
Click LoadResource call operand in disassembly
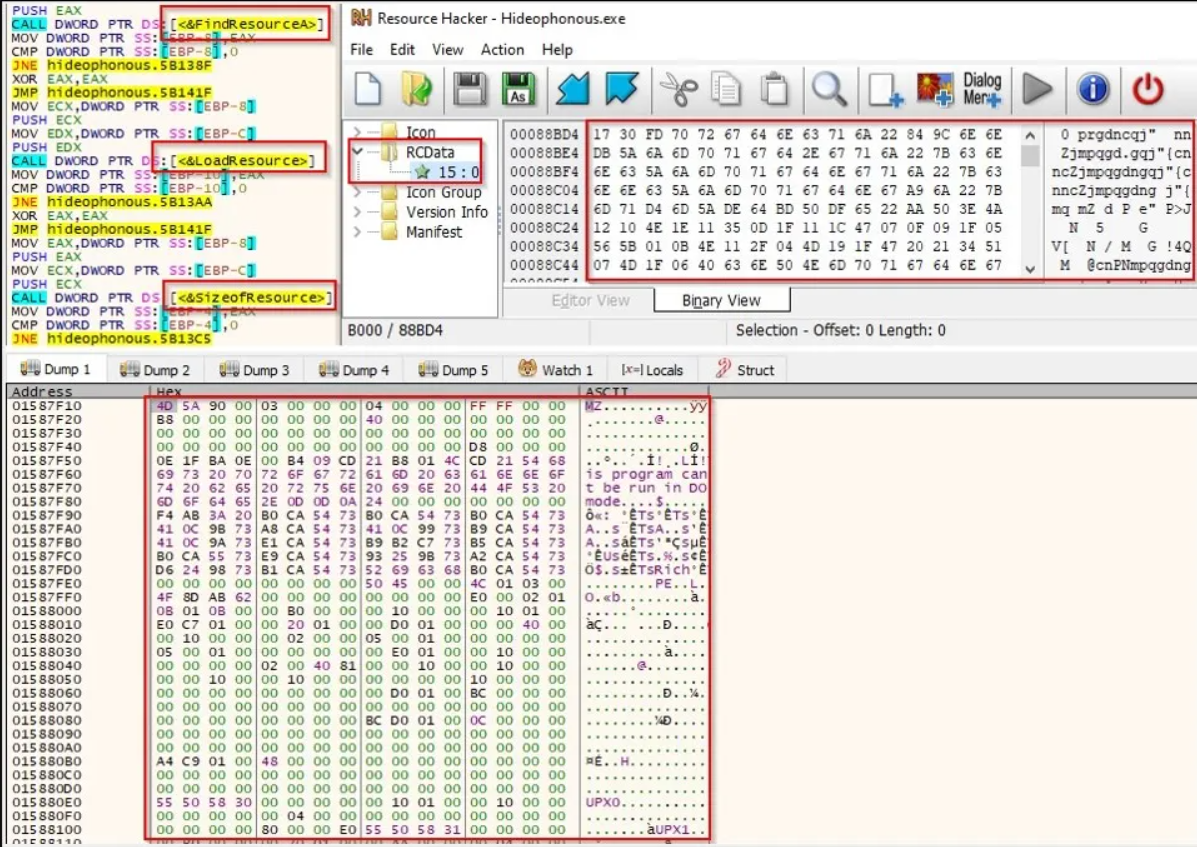click(243, 161)
